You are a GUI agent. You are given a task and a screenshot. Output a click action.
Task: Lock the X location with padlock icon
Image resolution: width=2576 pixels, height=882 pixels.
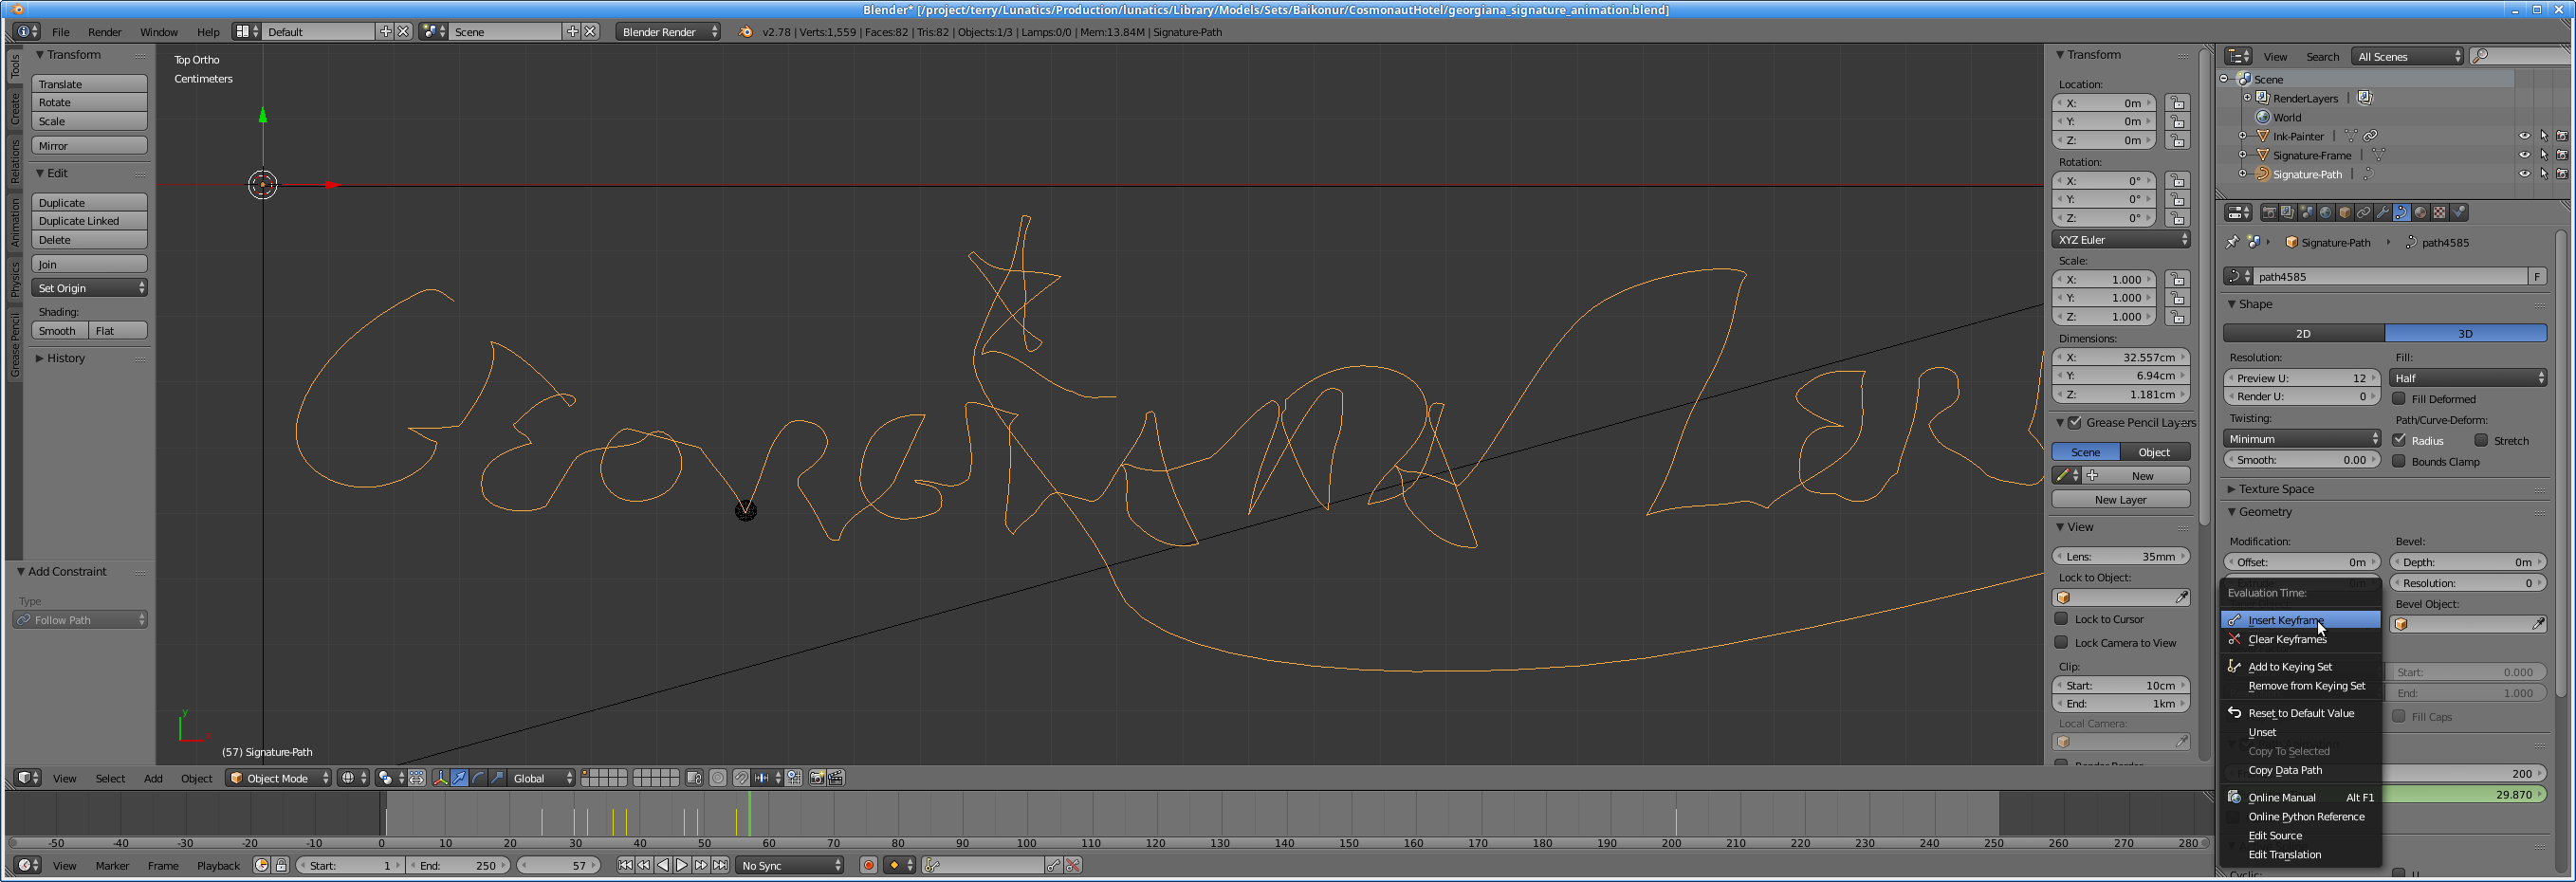pyautogui.click(x=2177, y=103)
